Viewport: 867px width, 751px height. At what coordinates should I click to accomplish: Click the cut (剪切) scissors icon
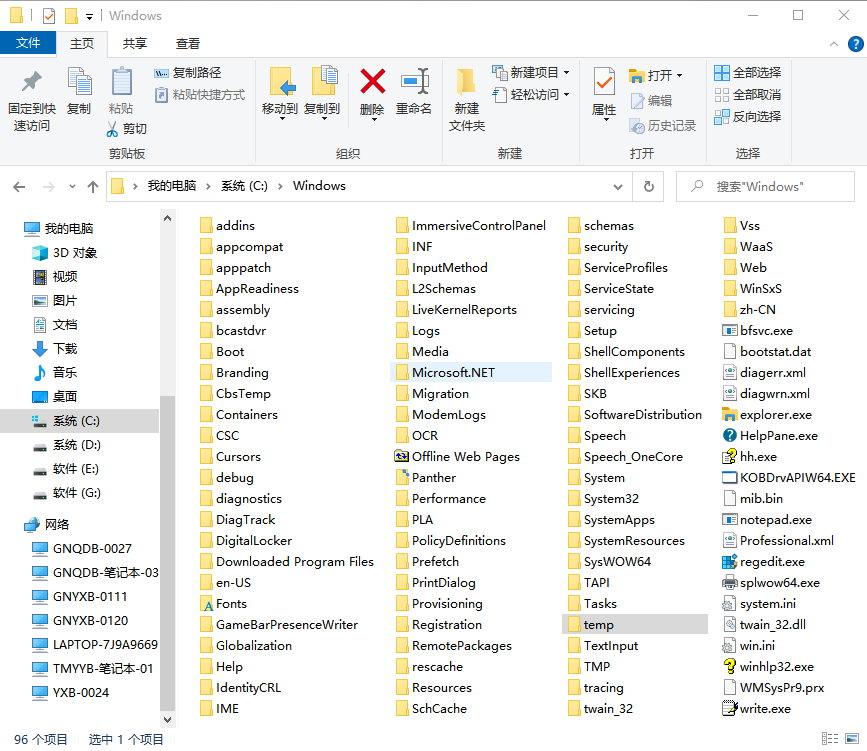[x=112, y=129]
